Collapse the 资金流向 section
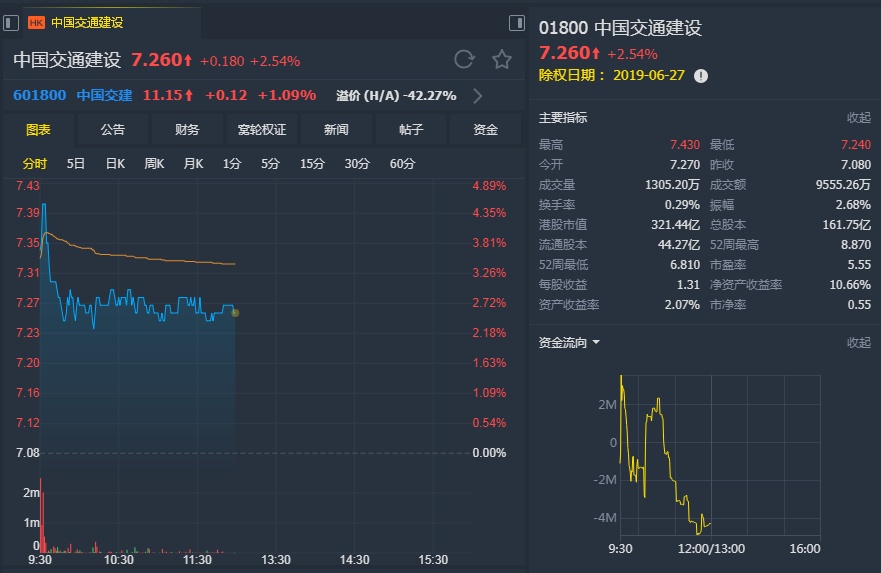Image resolution: width=881 pixels, height=573 pixels. pos(858,342)
